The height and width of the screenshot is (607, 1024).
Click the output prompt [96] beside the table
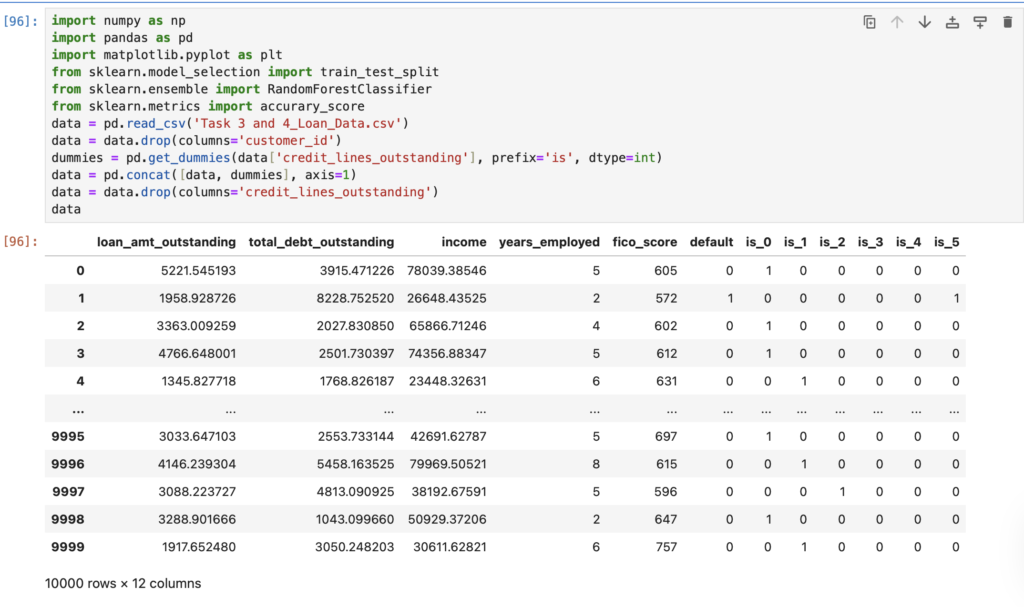click(x=22, y=242)
